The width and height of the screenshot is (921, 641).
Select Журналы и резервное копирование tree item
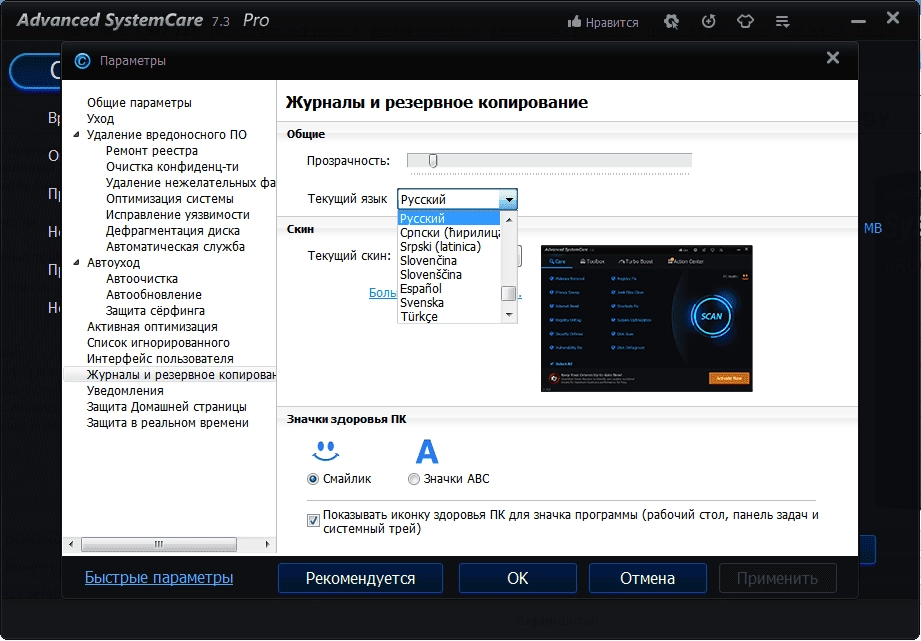(x=170, y=375)
